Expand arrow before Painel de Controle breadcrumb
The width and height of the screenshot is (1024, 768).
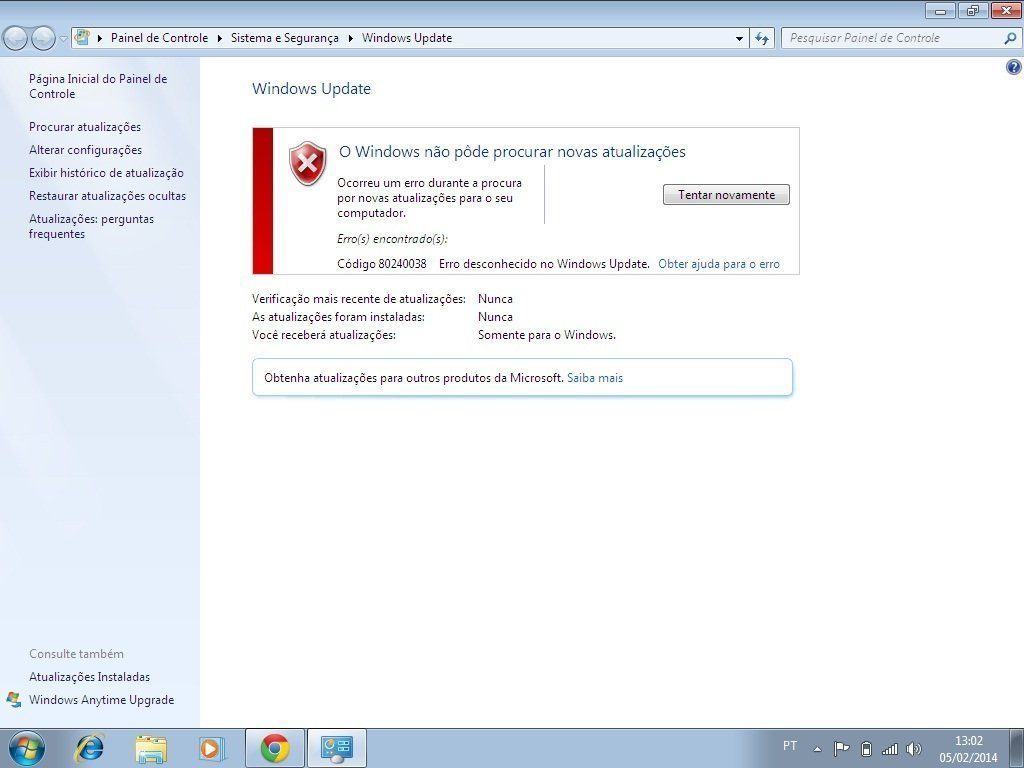pos(100,38)
